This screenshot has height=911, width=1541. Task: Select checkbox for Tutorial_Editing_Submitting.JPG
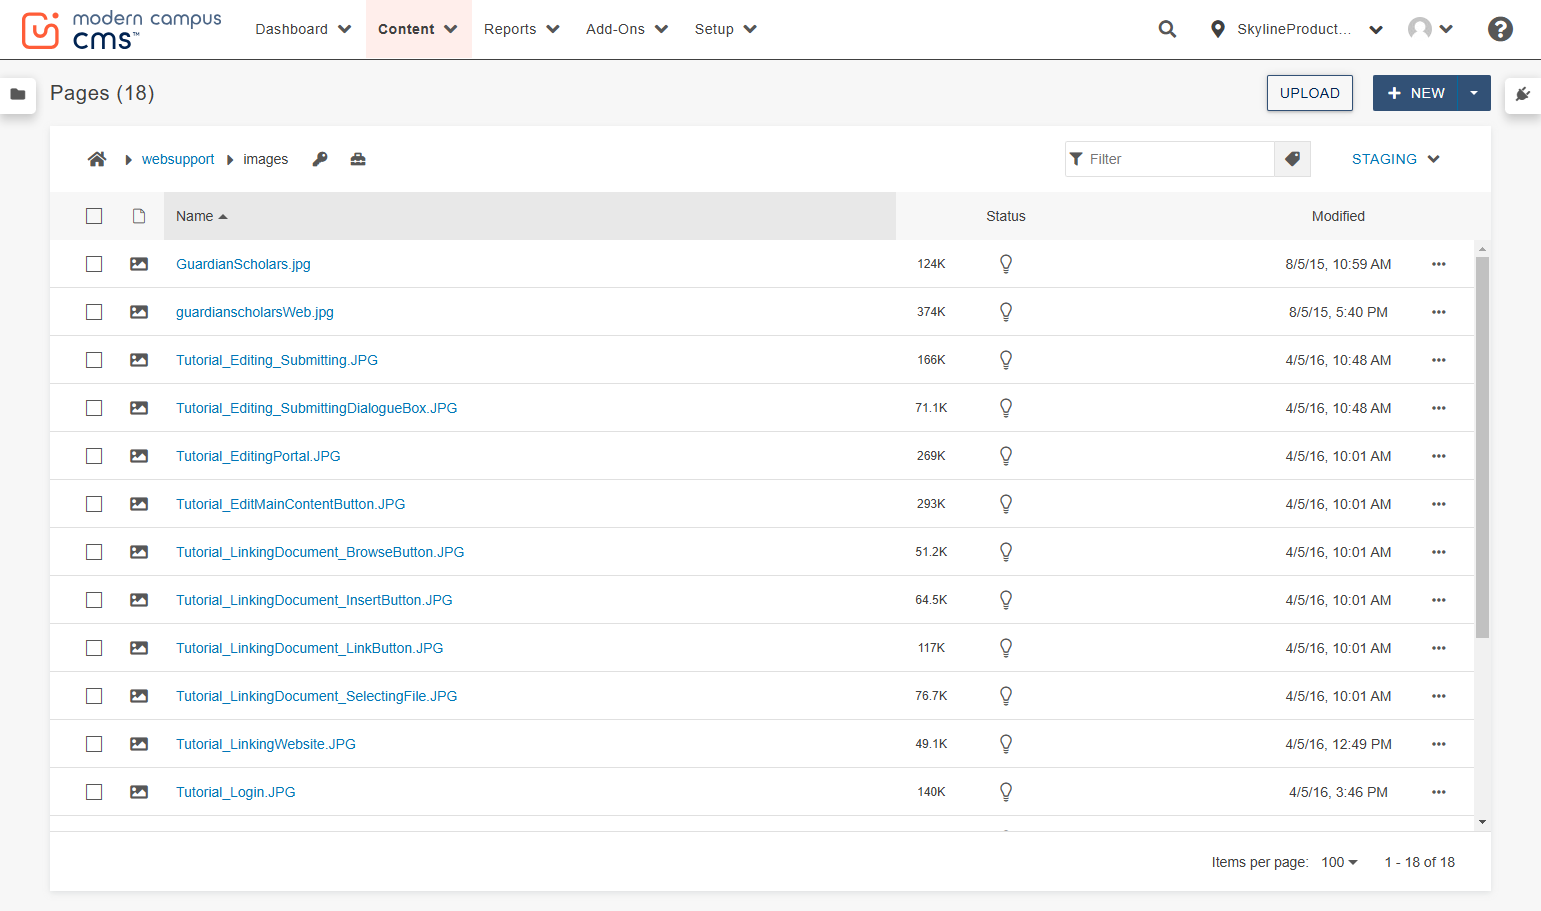pos(94,360)
